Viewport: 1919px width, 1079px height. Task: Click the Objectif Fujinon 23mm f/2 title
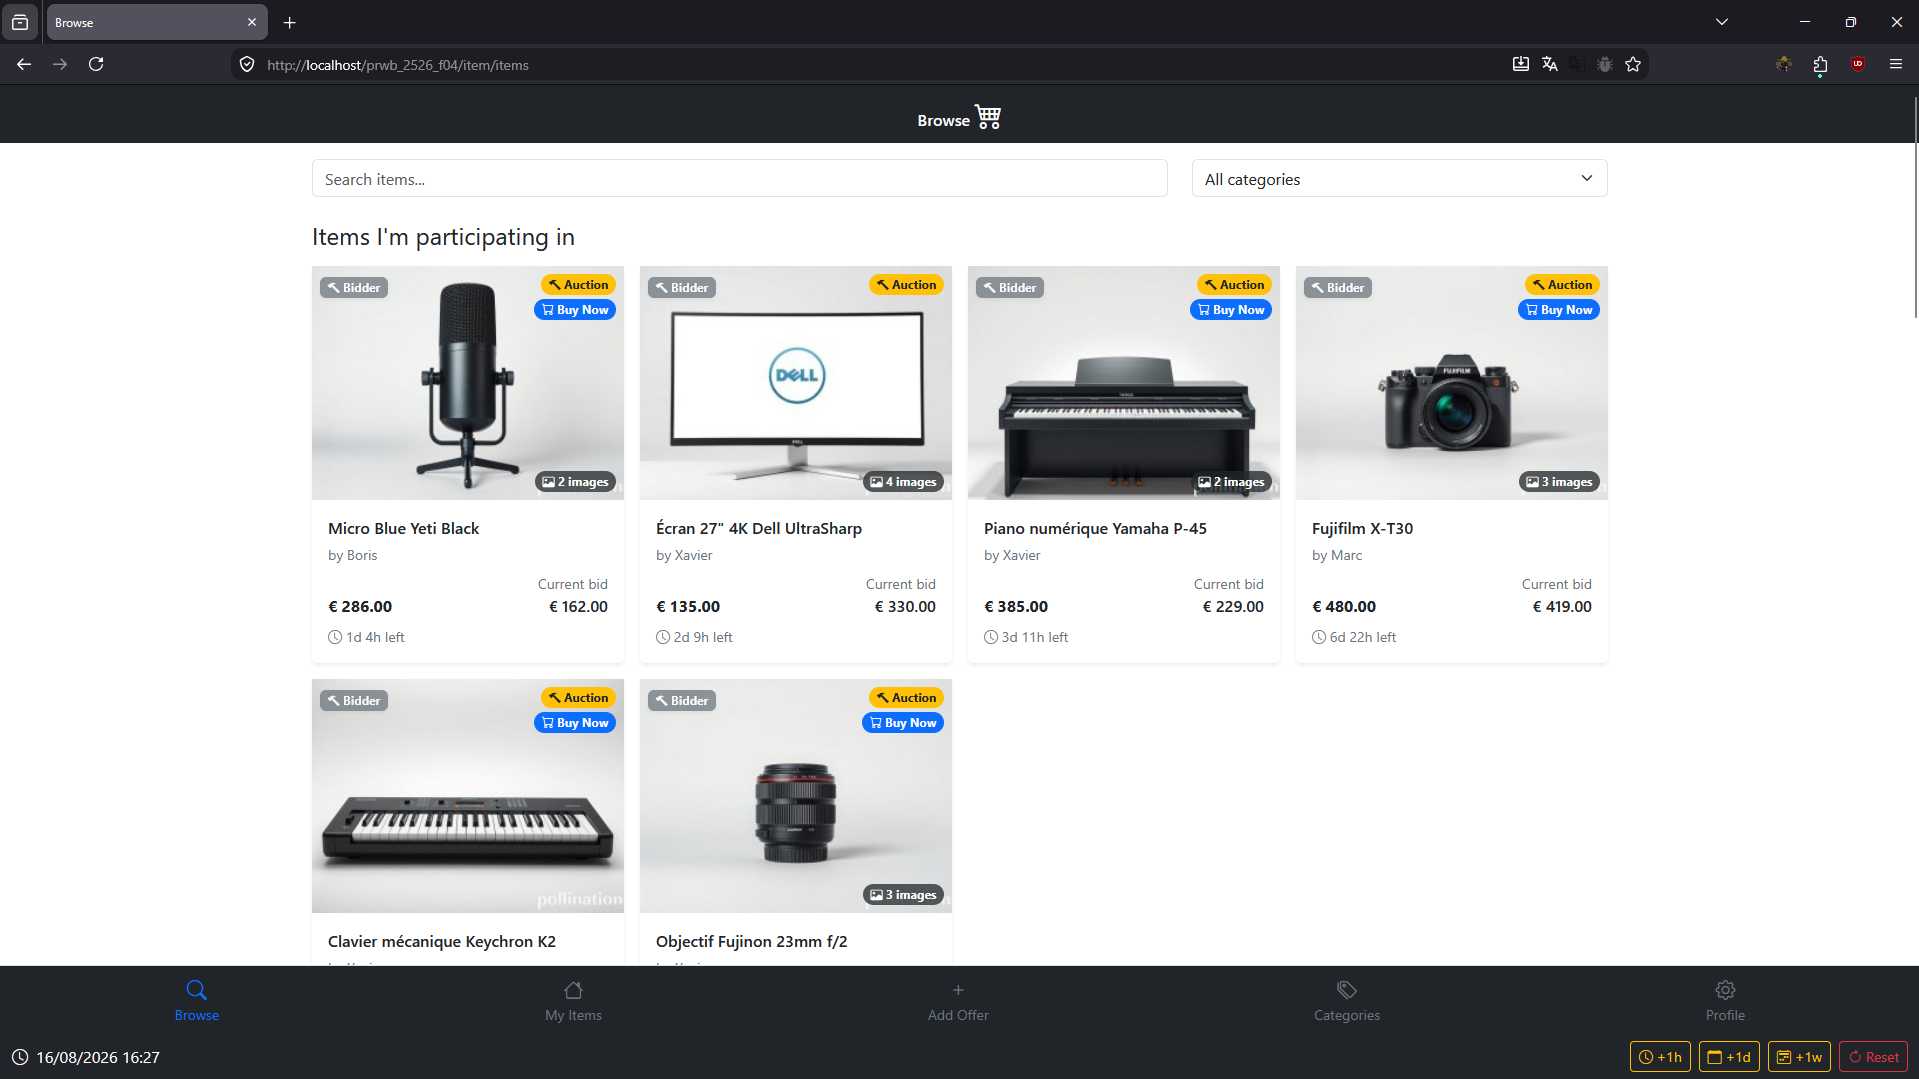point(751,941)
